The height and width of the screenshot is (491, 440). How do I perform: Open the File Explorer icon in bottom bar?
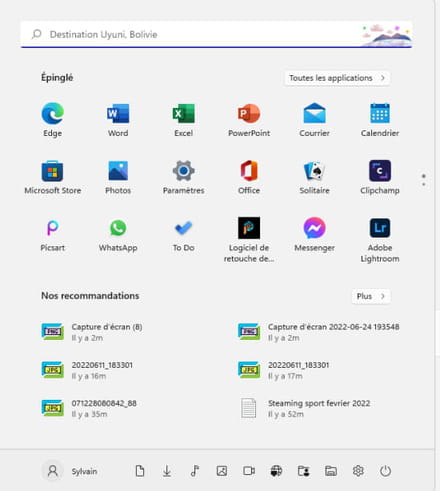(331, 471)
